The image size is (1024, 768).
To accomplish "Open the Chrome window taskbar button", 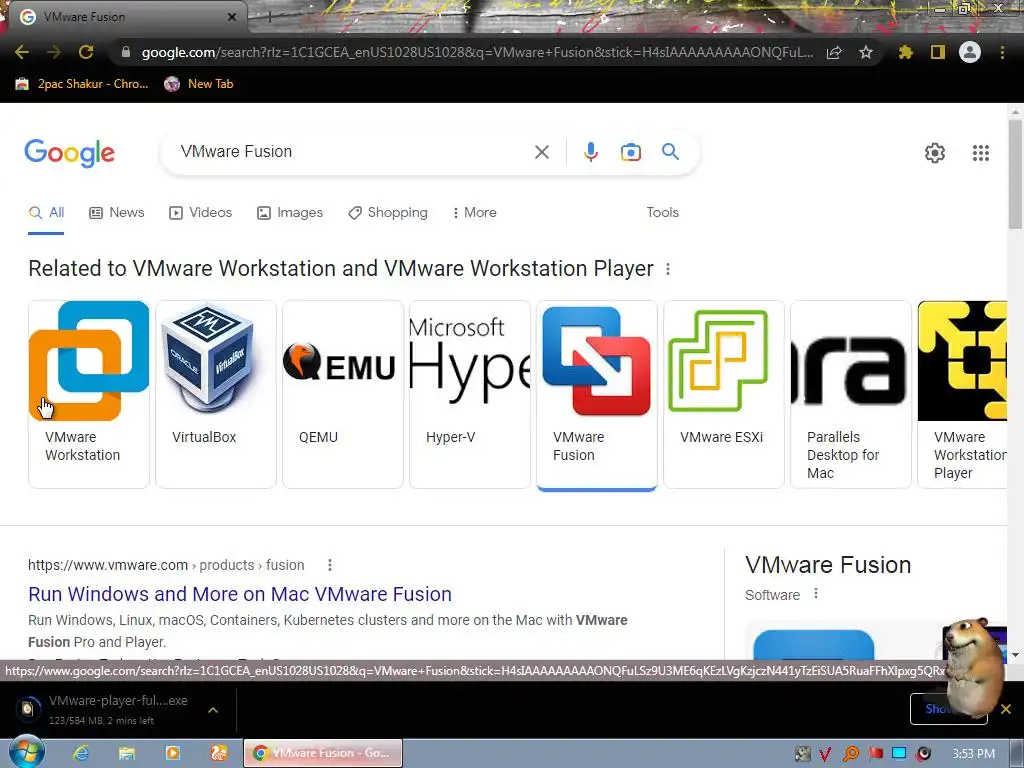I will (323, 753).
